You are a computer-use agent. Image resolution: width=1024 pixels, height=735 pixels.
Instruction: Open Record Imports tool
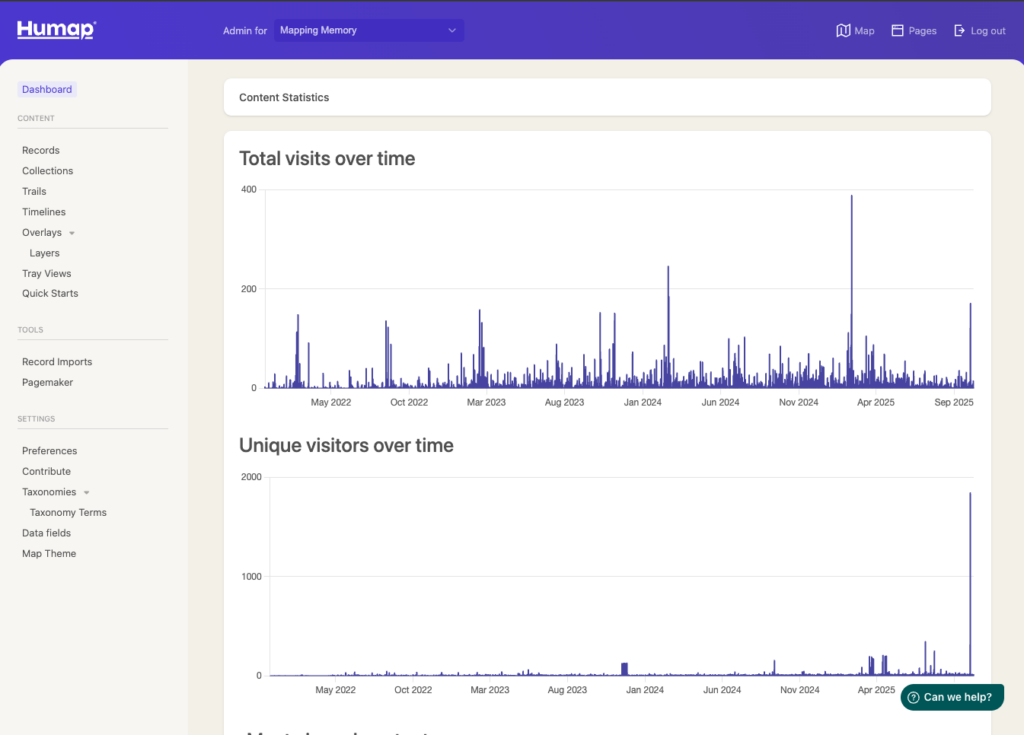(x=57, y=362)
